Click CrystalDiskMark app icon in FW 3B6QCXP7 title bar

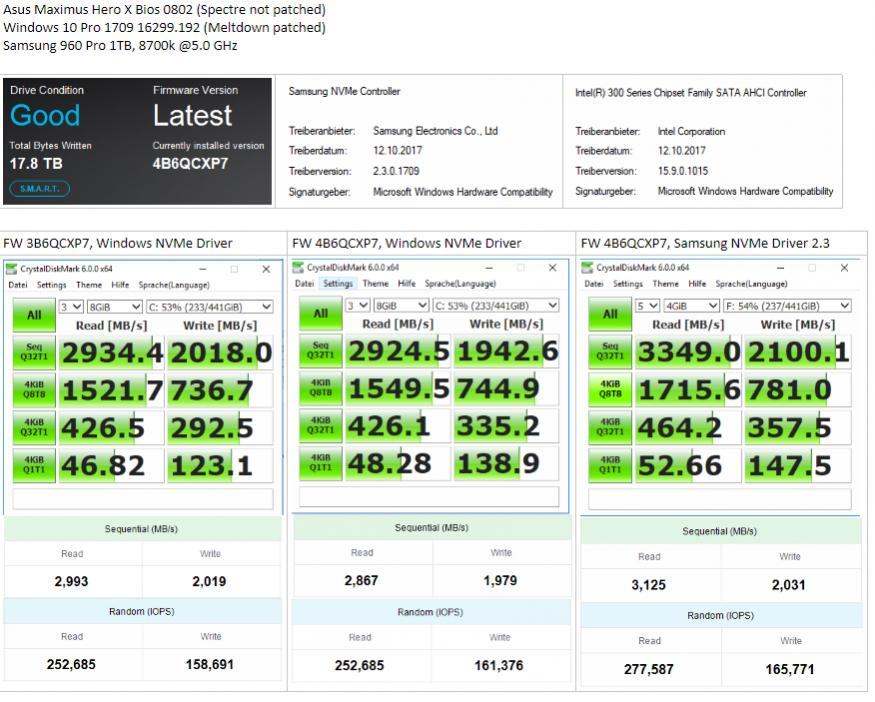pos(11,269)
